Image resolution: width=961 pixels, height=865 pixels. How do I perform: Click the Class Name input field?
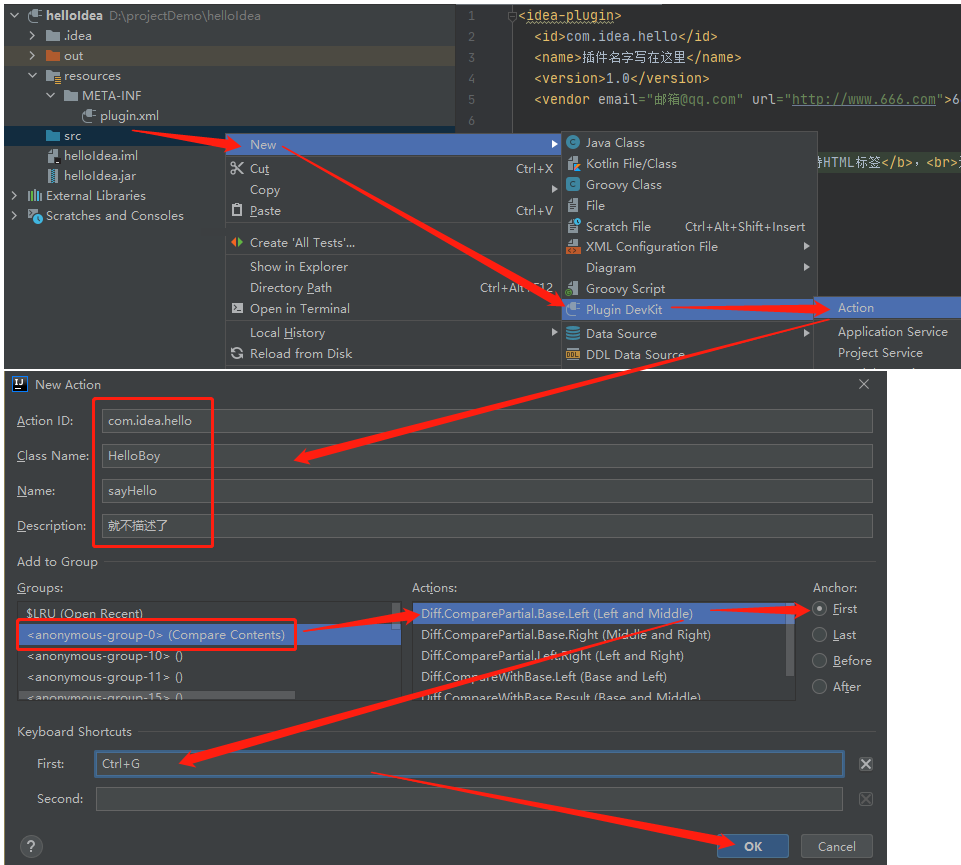pos(487,455)
